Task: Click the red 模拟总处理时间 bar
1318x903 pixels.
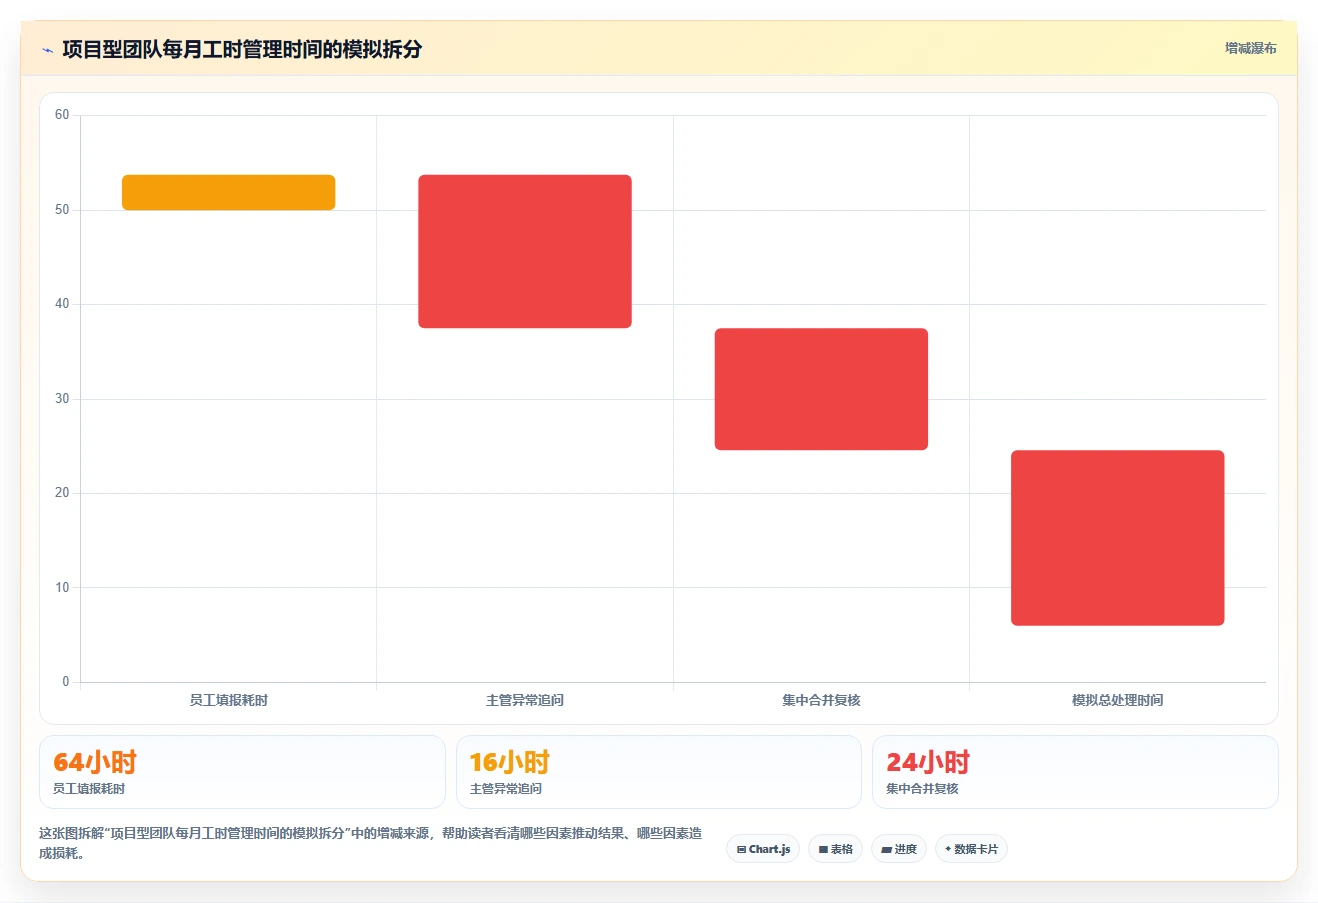Action: (1117, 538)
